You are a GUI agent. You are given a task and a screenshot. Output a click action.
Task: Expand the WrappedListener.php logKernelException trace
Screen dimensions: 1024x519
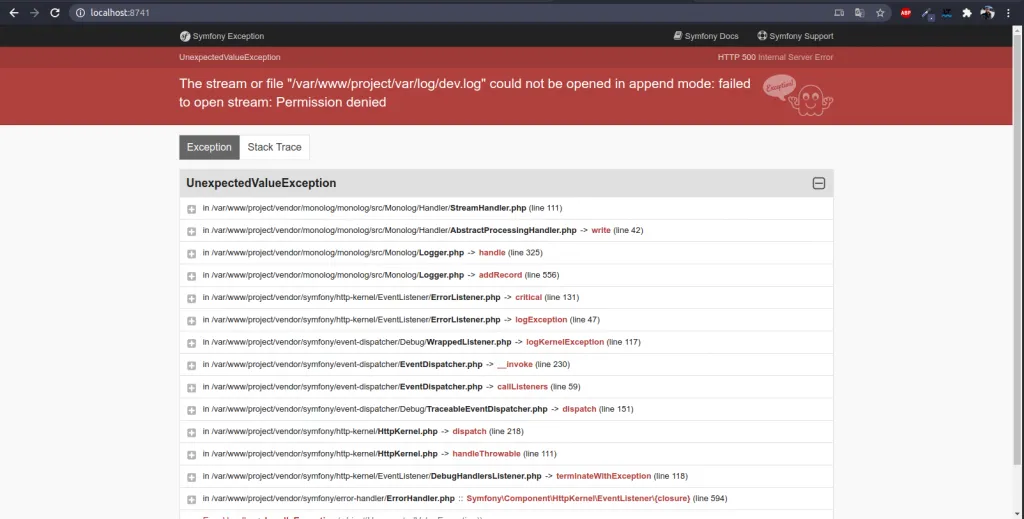point(191,342)
